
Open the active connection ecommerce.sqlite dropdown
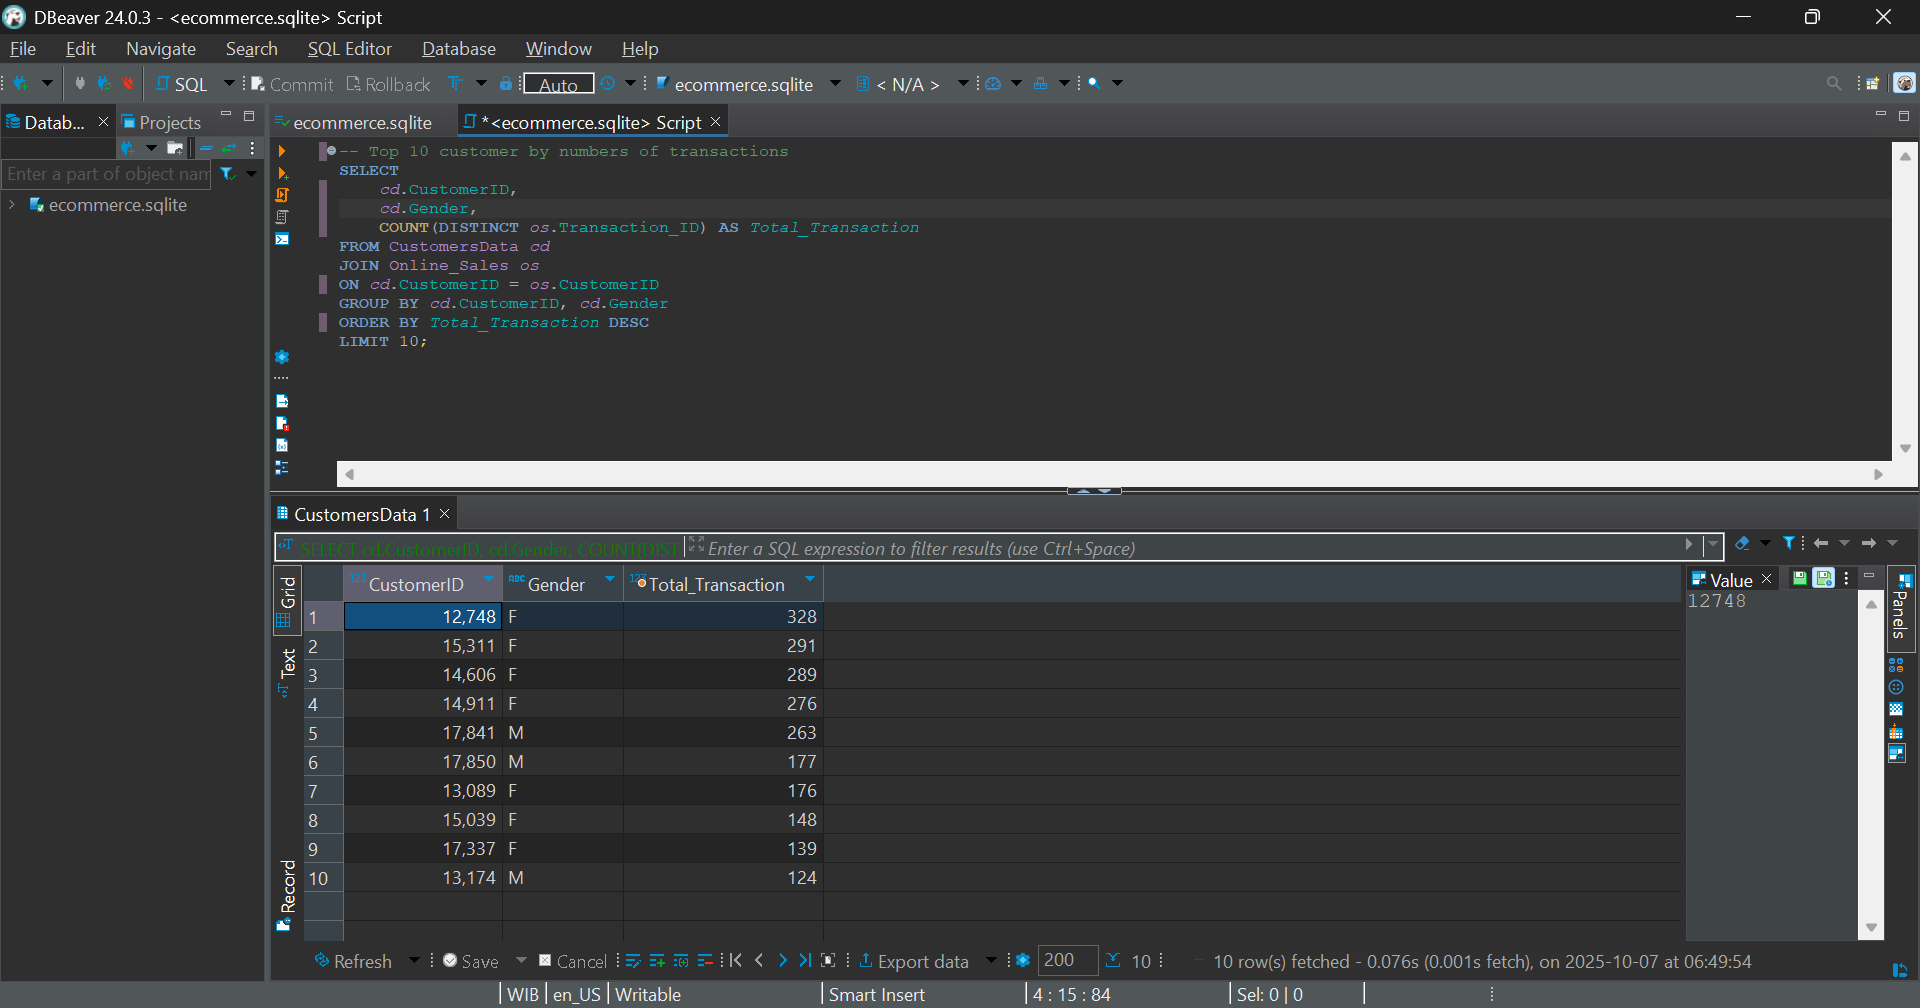click(x=835, y=84)
